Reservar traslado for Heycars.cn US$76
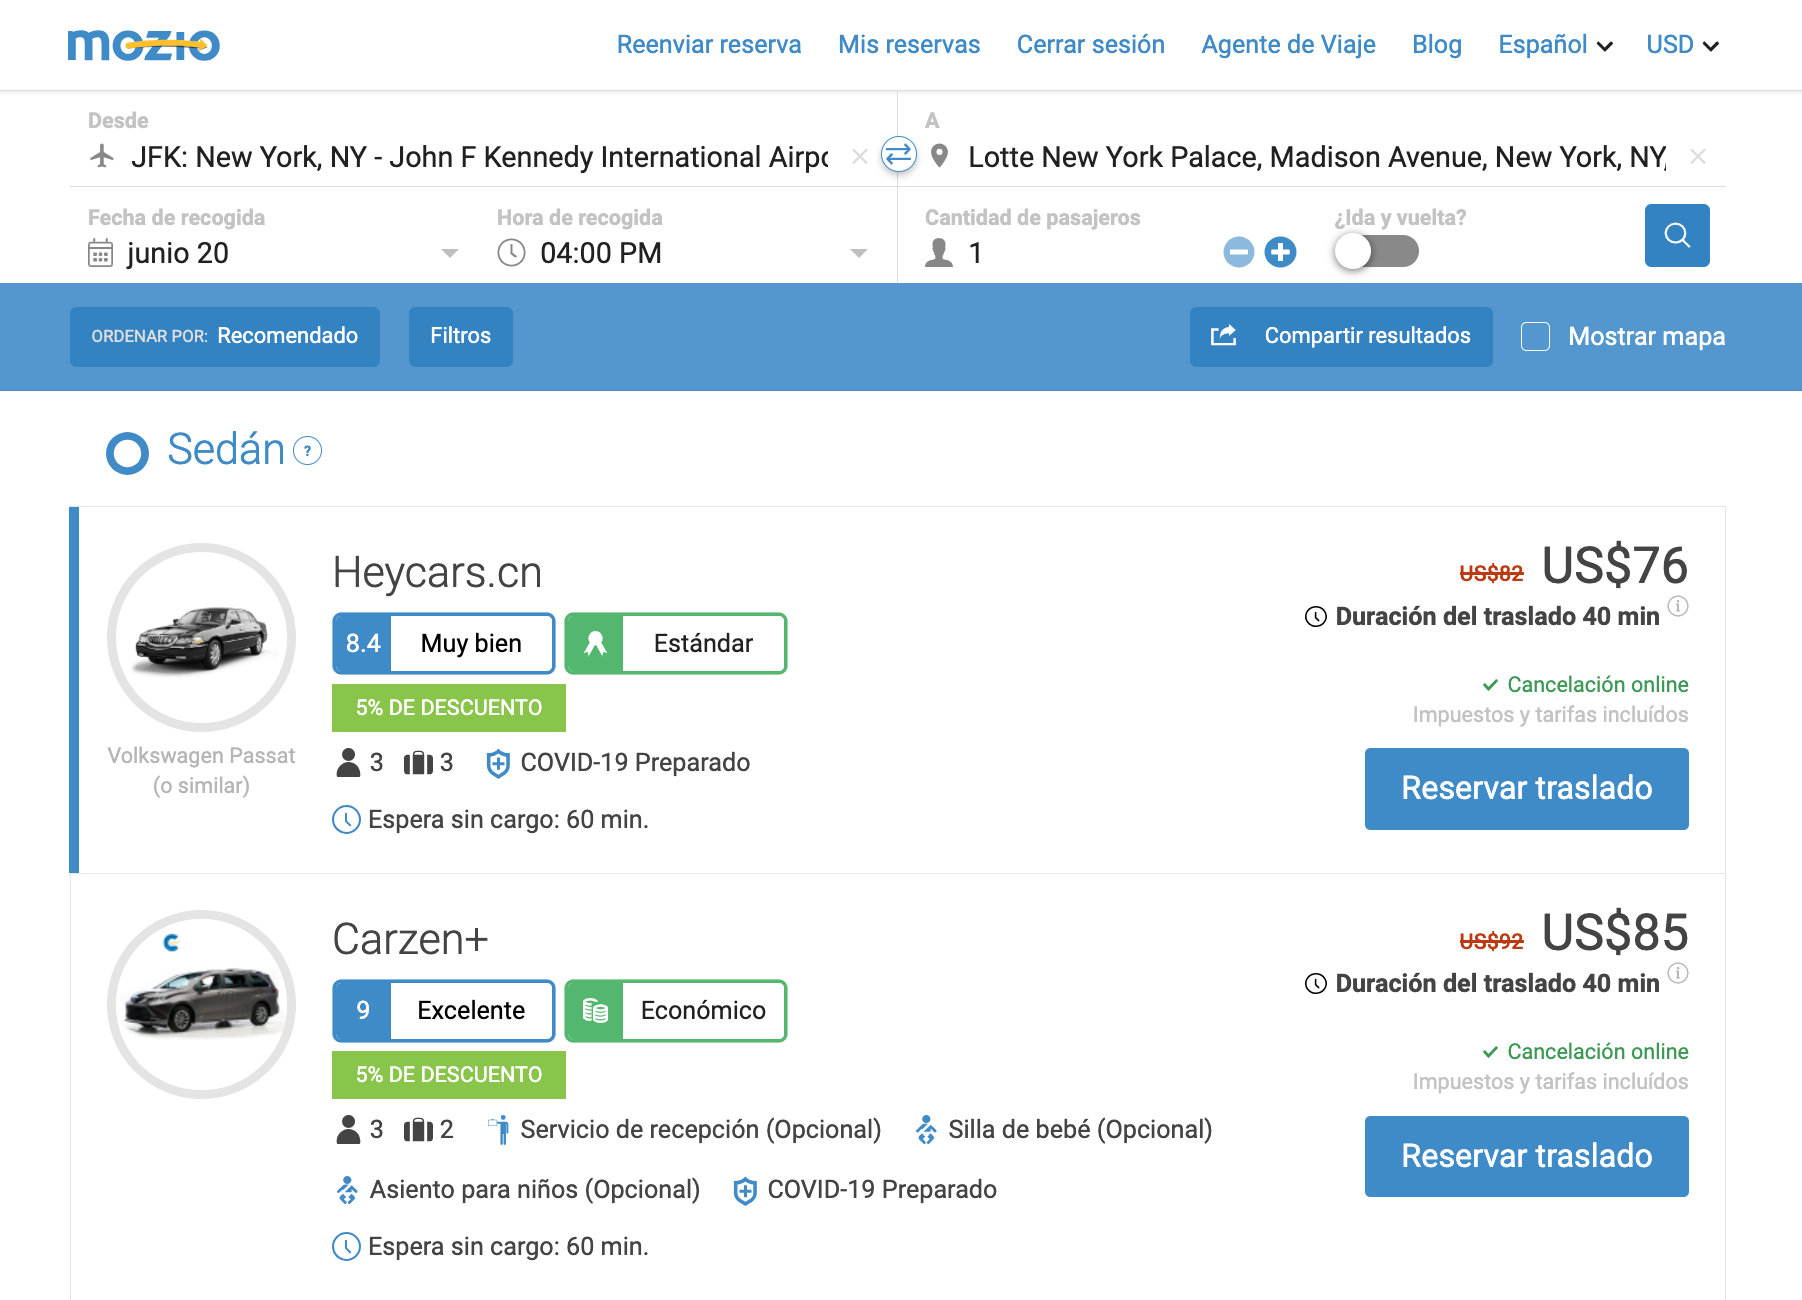Screen dimensions: 1802x1300 (x=1526, y=789)
